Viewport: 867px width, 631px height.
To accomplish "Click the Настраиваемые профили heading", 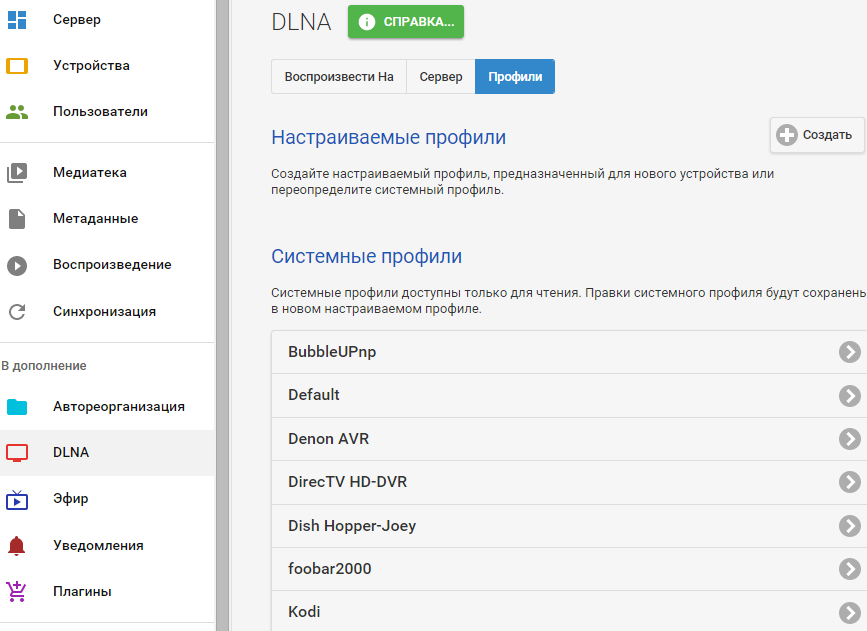I will (x=389, y=138).
